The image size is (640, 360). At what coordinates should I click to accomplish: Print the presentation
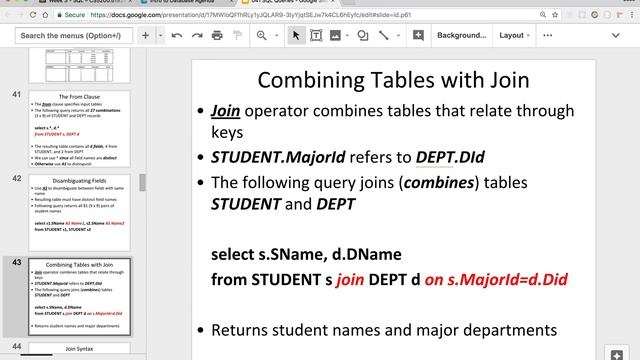[x=217, y=36]
